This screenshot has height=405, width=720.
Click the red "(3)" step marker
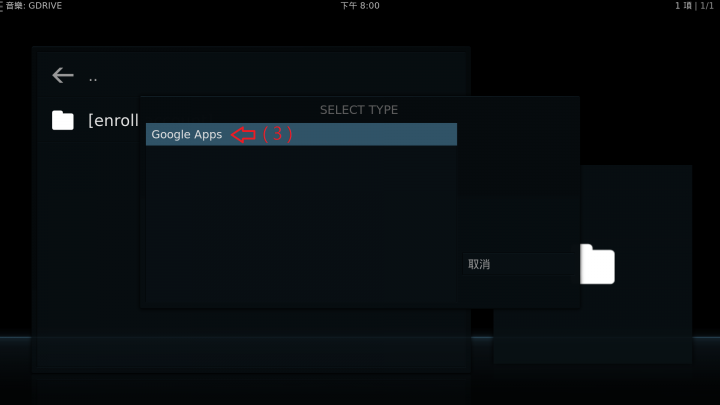click(277, 134)
